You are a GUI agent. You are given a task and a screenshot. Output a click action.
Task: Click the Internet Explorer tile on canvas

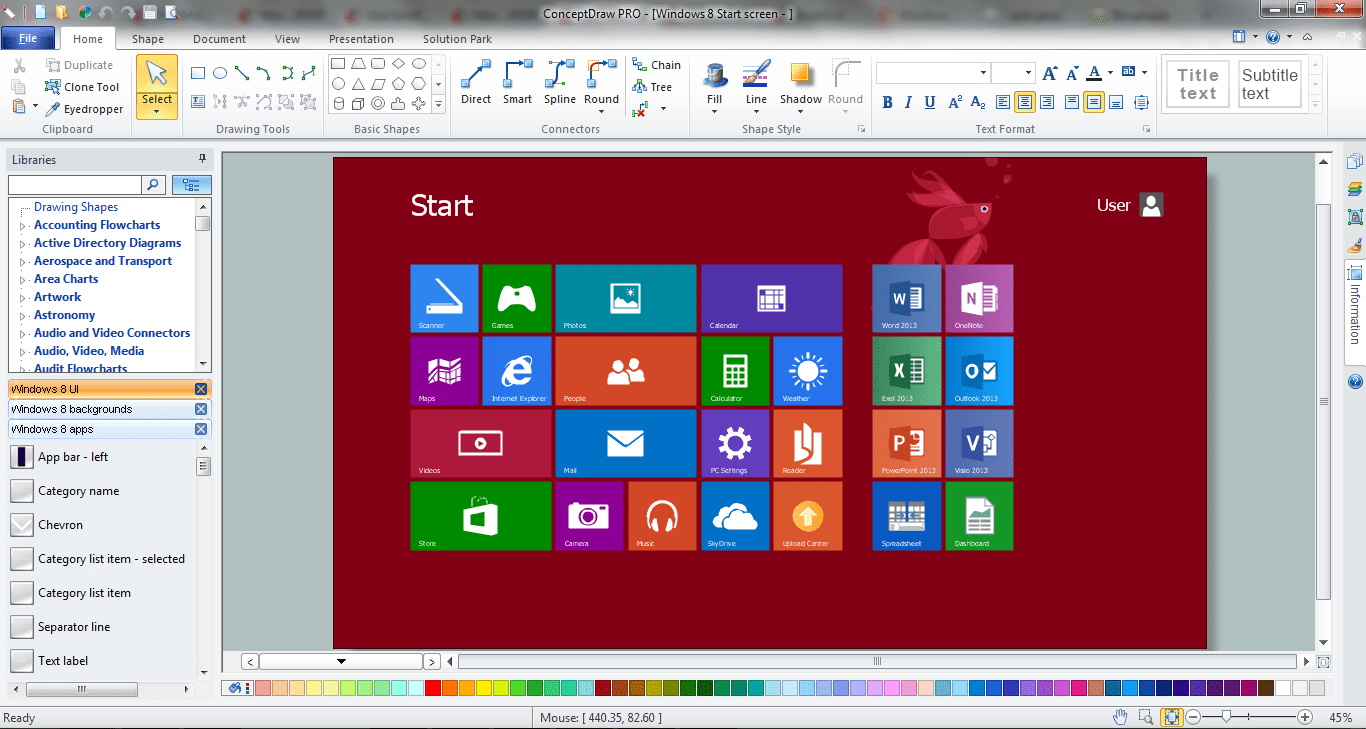[517, 370]
